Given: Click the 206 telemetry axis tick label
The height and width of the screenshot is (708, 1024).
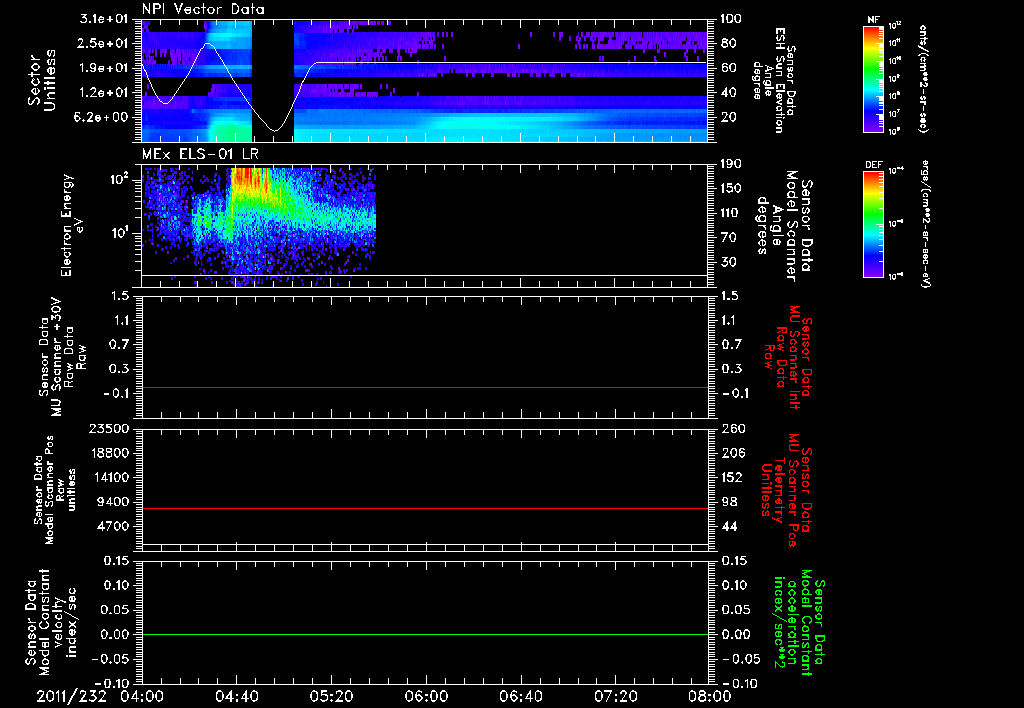Looking at the screenshot, I should [x=732, y=453].
